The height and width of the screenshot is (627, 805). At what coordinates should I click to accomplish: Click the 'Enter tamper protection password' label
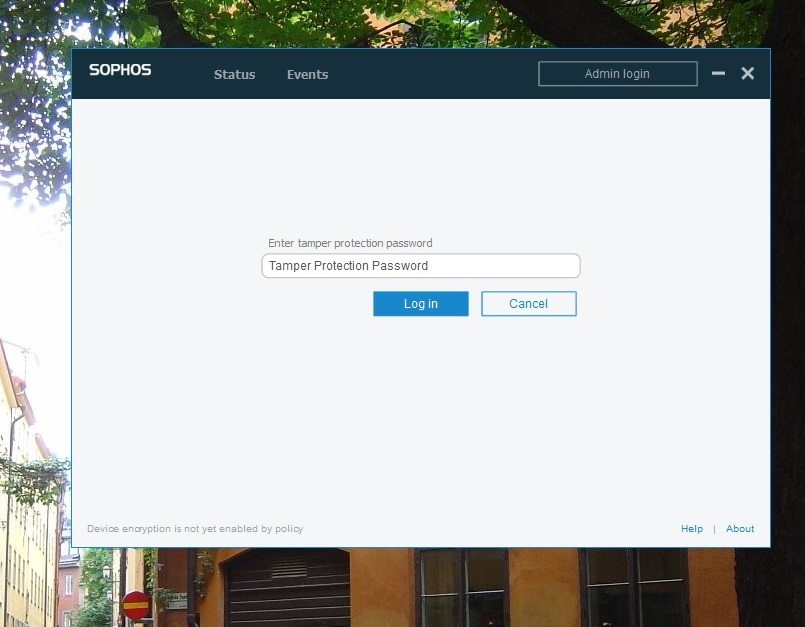click(350, 243)
